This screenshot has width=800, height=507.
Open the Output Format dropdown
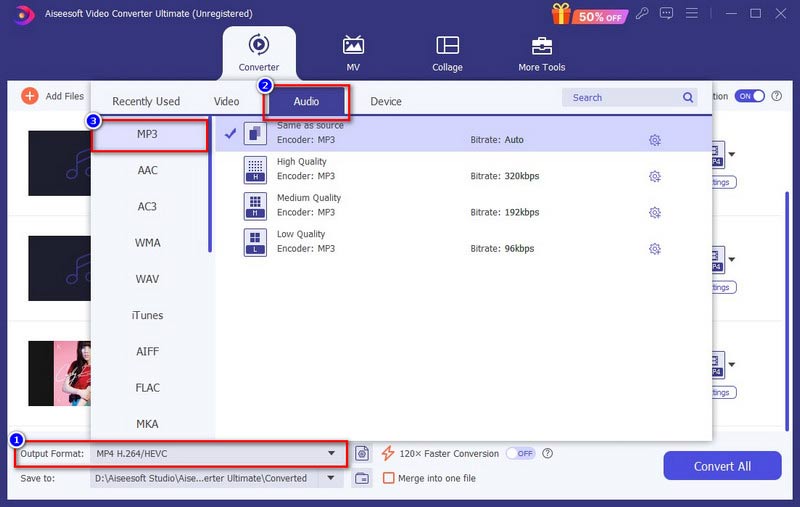pos(216,453)
